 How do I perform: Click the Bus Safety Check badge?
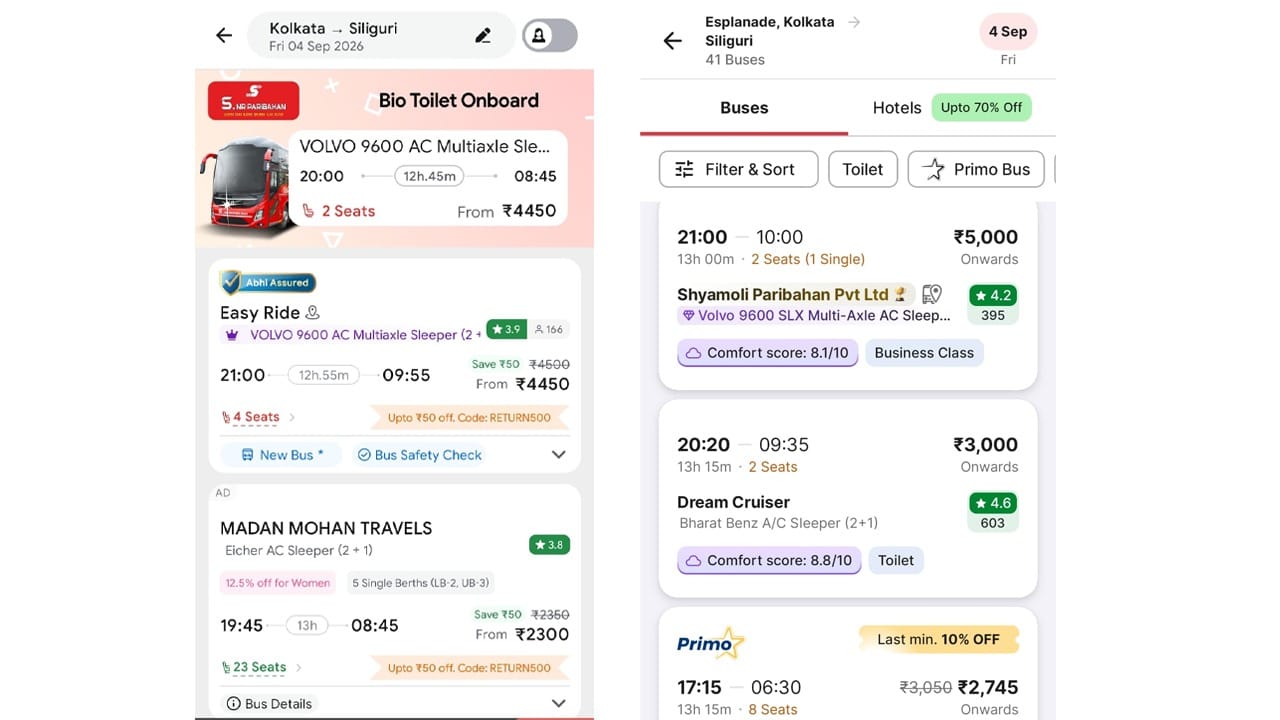tap(420, 455)
